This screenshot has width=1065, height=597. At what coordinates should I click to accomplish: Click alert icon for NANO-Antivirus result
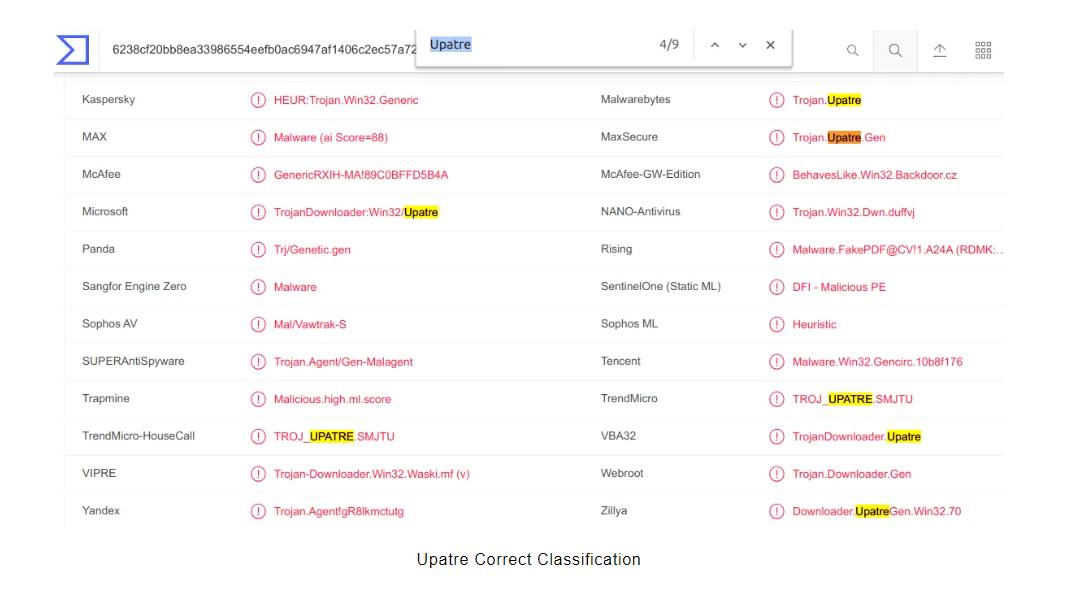click(776, 212)
